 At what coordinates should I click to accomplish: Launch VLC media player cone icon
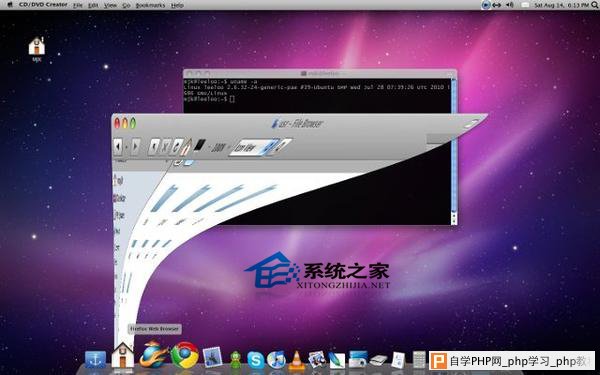click(297, 360)
